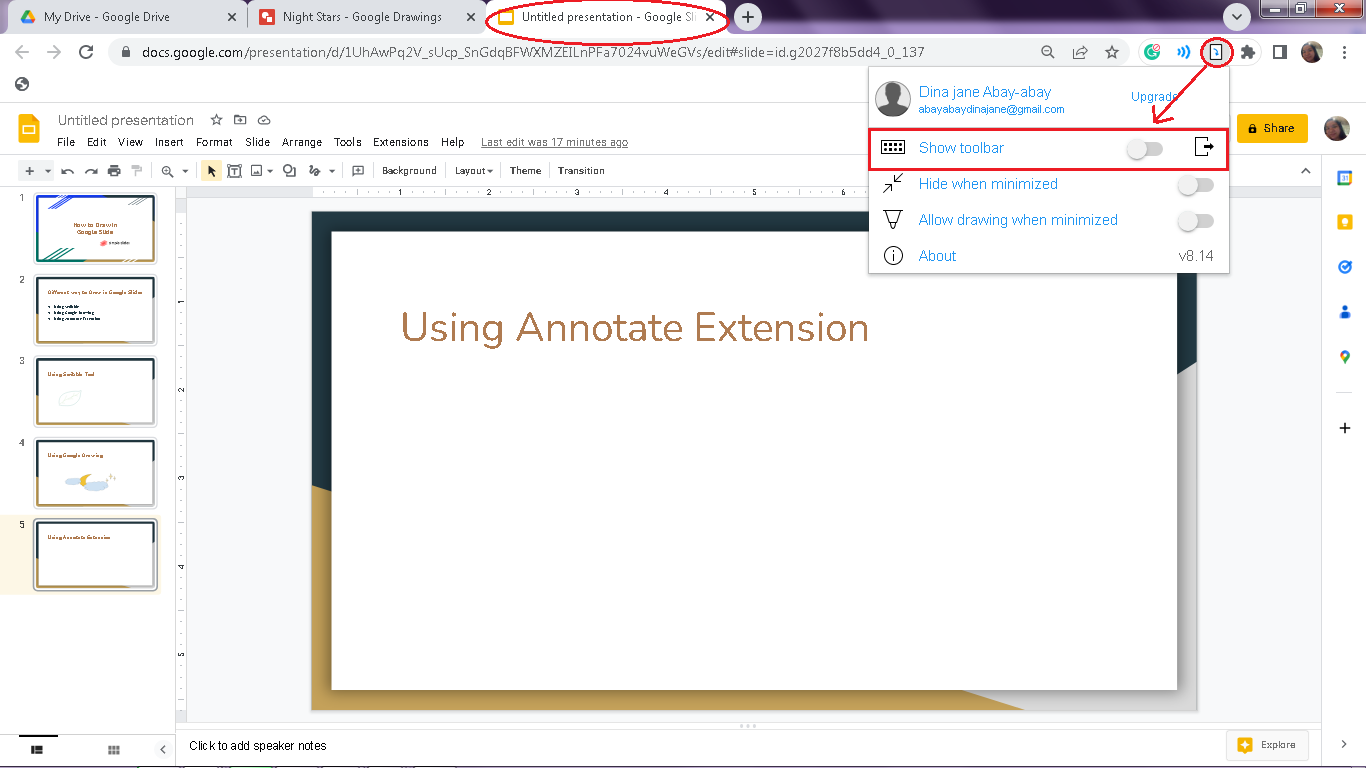Open Contacts in the side panel
The height and width of the screenshot is (768, 1366).
click(x=1345, y=312)
